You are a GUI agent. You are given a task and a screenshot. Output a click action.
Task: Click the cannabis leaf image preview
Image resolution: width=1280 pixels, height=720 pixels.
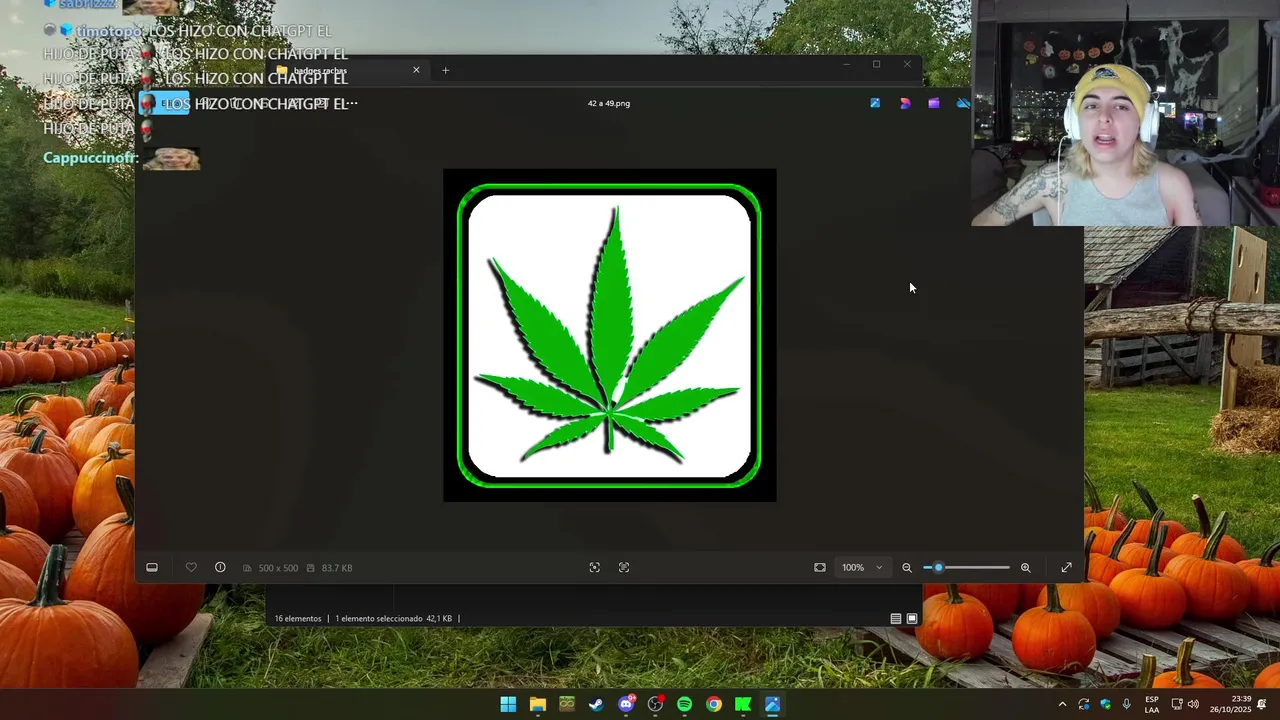click(609, 335)
